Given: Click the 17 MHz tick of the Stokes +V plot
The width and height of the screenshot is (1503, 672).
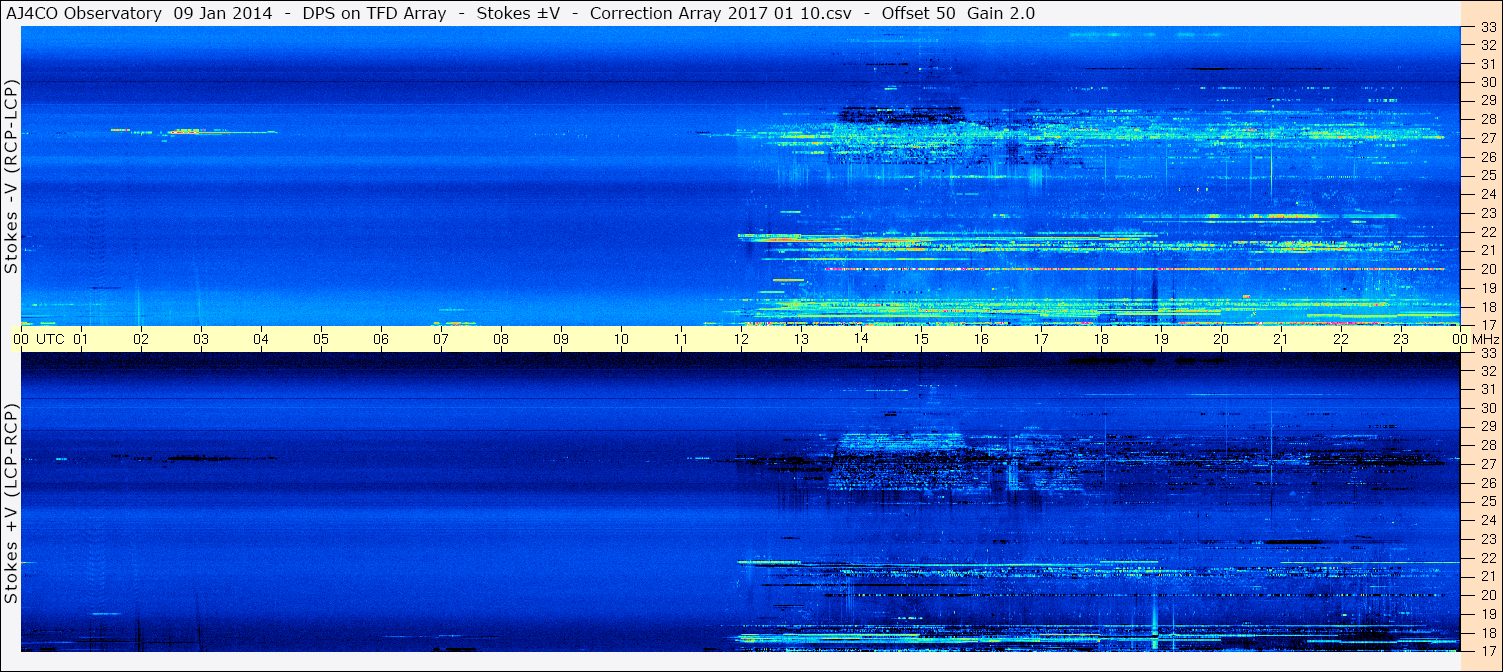Looking at the screenshot, I should 1487,650.
